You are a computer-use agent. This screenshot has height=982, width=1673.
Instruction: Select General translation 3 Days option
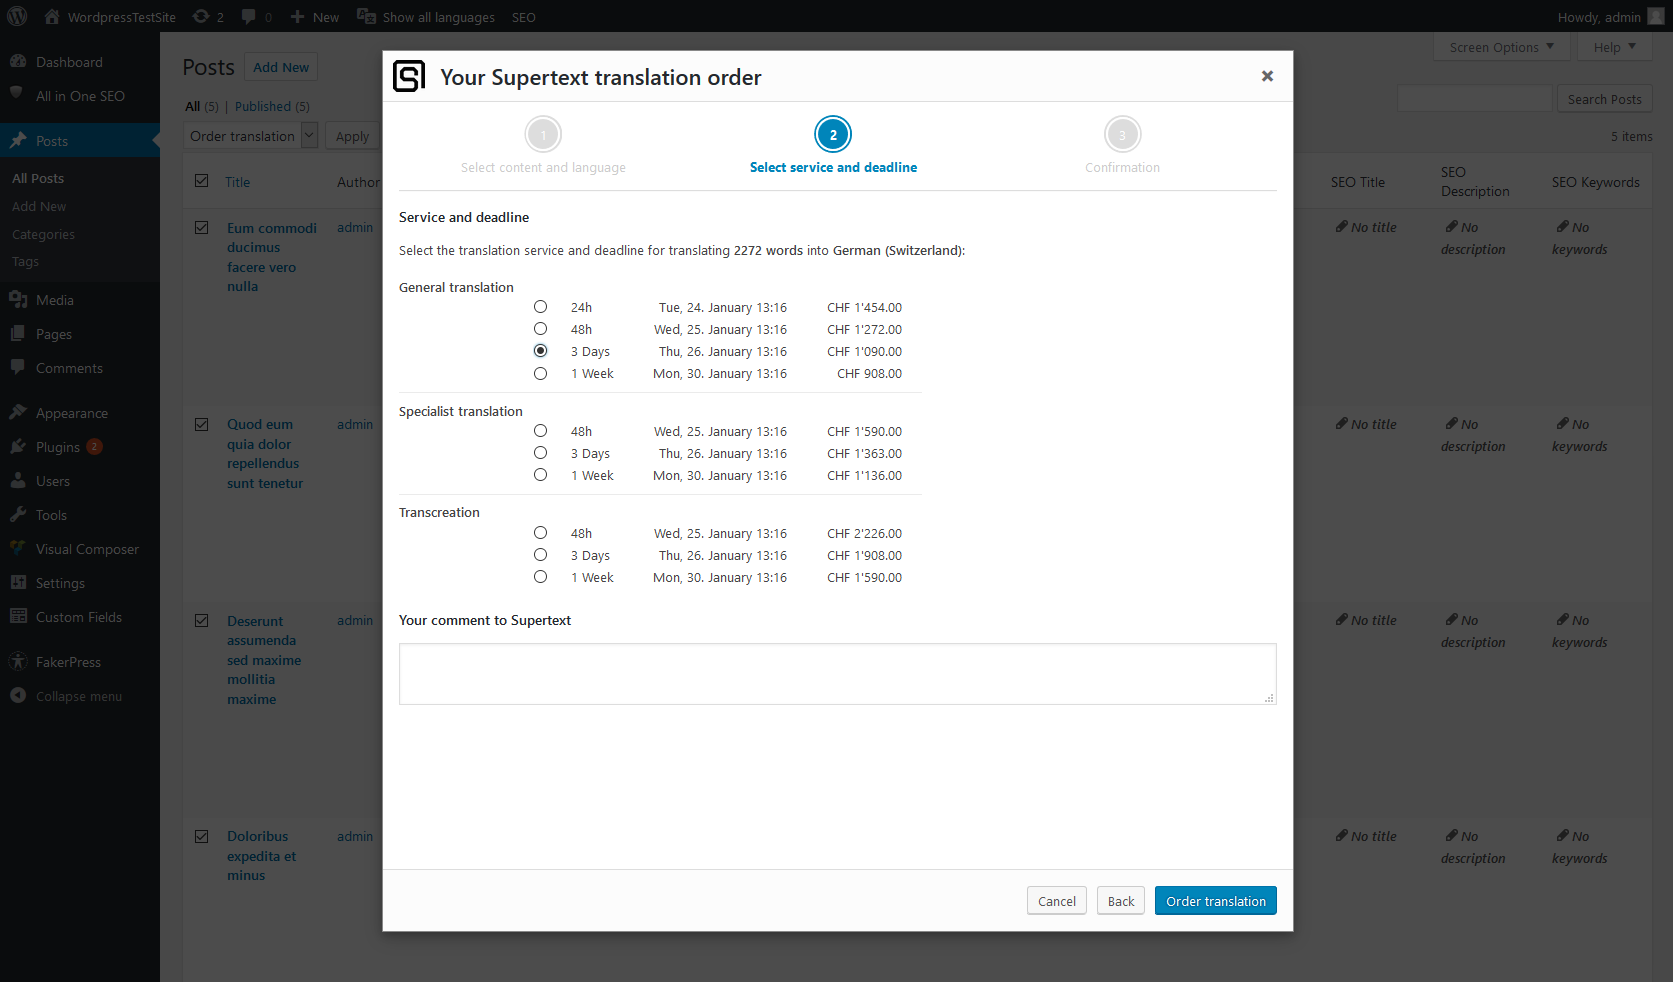[x=541, y=351]
